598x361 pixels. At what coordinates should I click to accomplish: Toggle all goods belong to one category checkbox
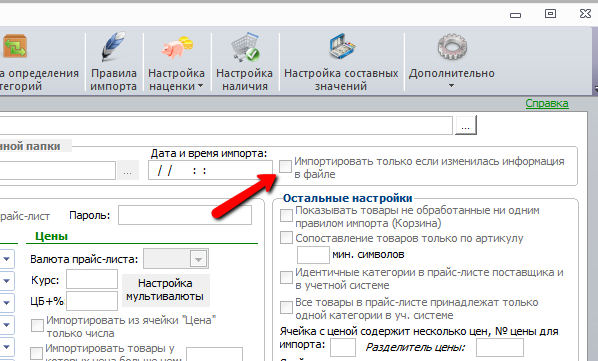tap(286, 307)
